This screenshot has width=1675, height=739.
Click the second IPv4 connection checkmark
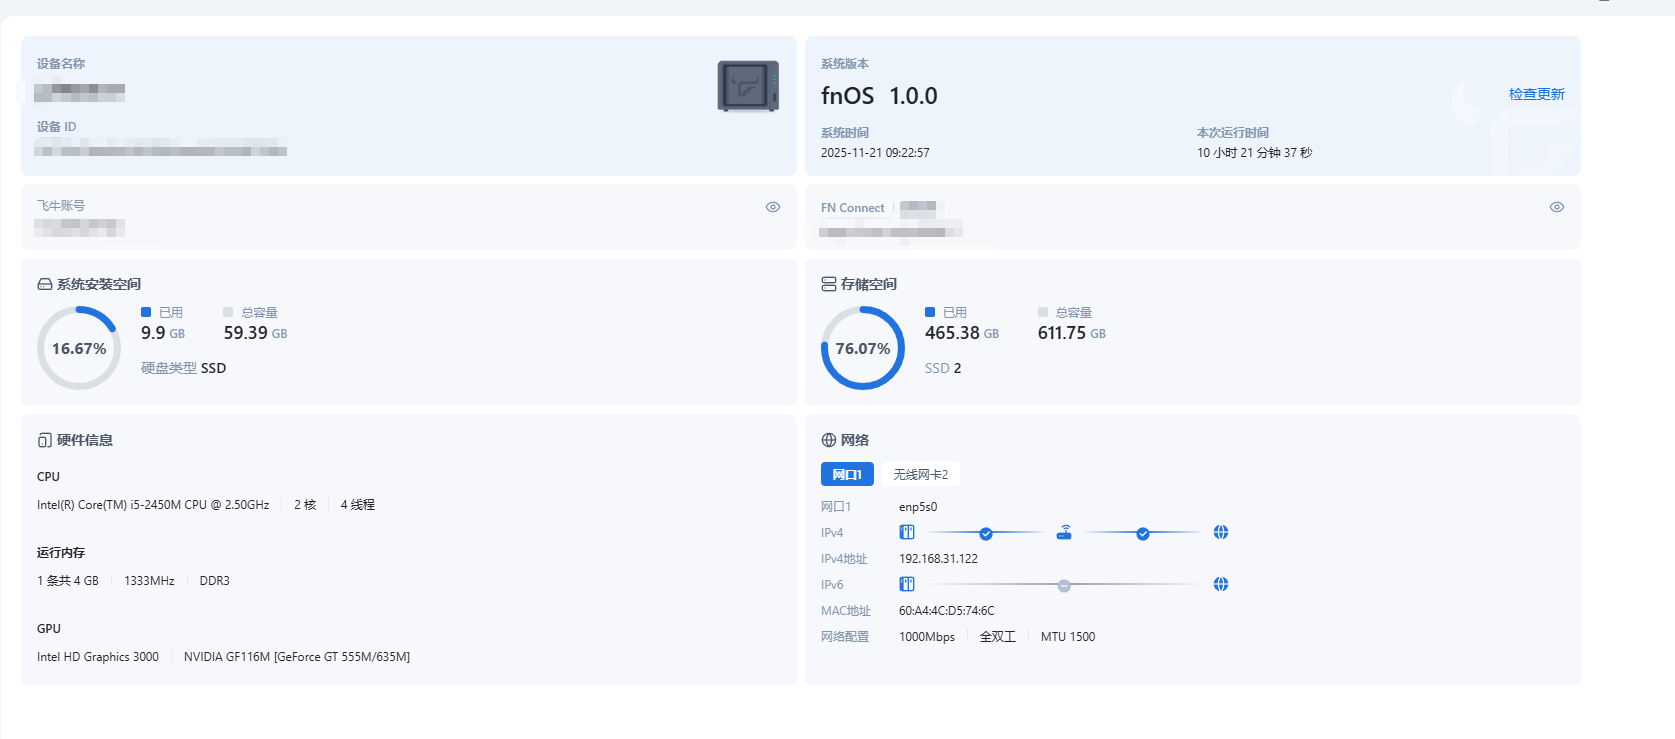point(1143,533)
